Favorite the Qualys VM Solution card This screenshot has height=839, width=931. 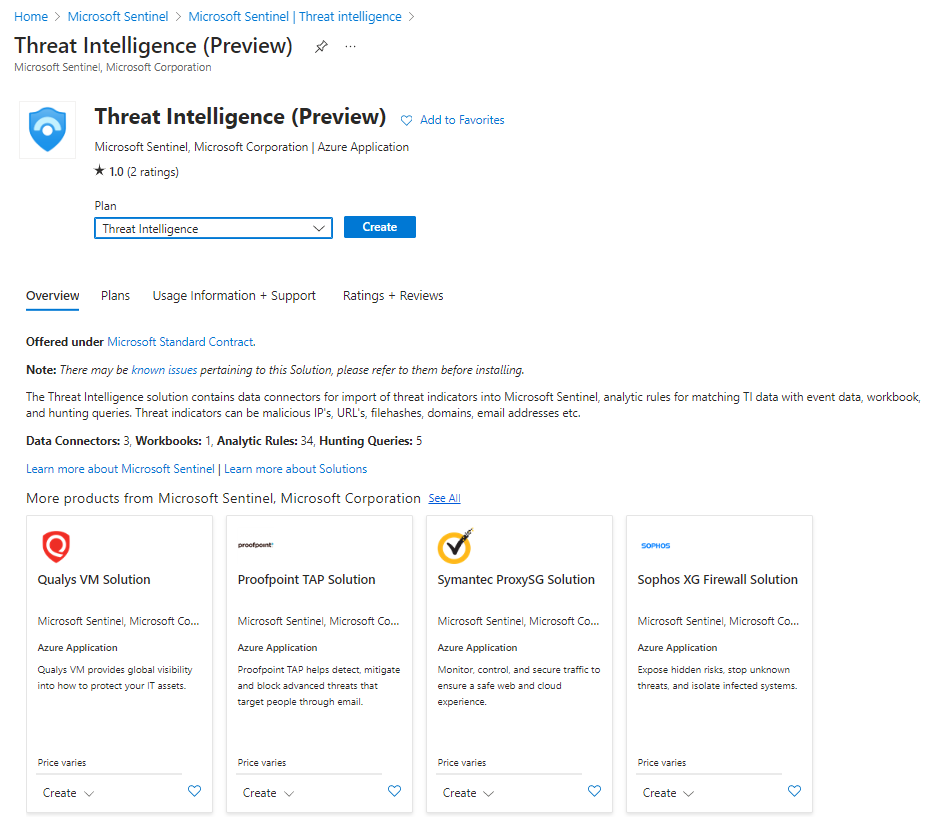194,791
